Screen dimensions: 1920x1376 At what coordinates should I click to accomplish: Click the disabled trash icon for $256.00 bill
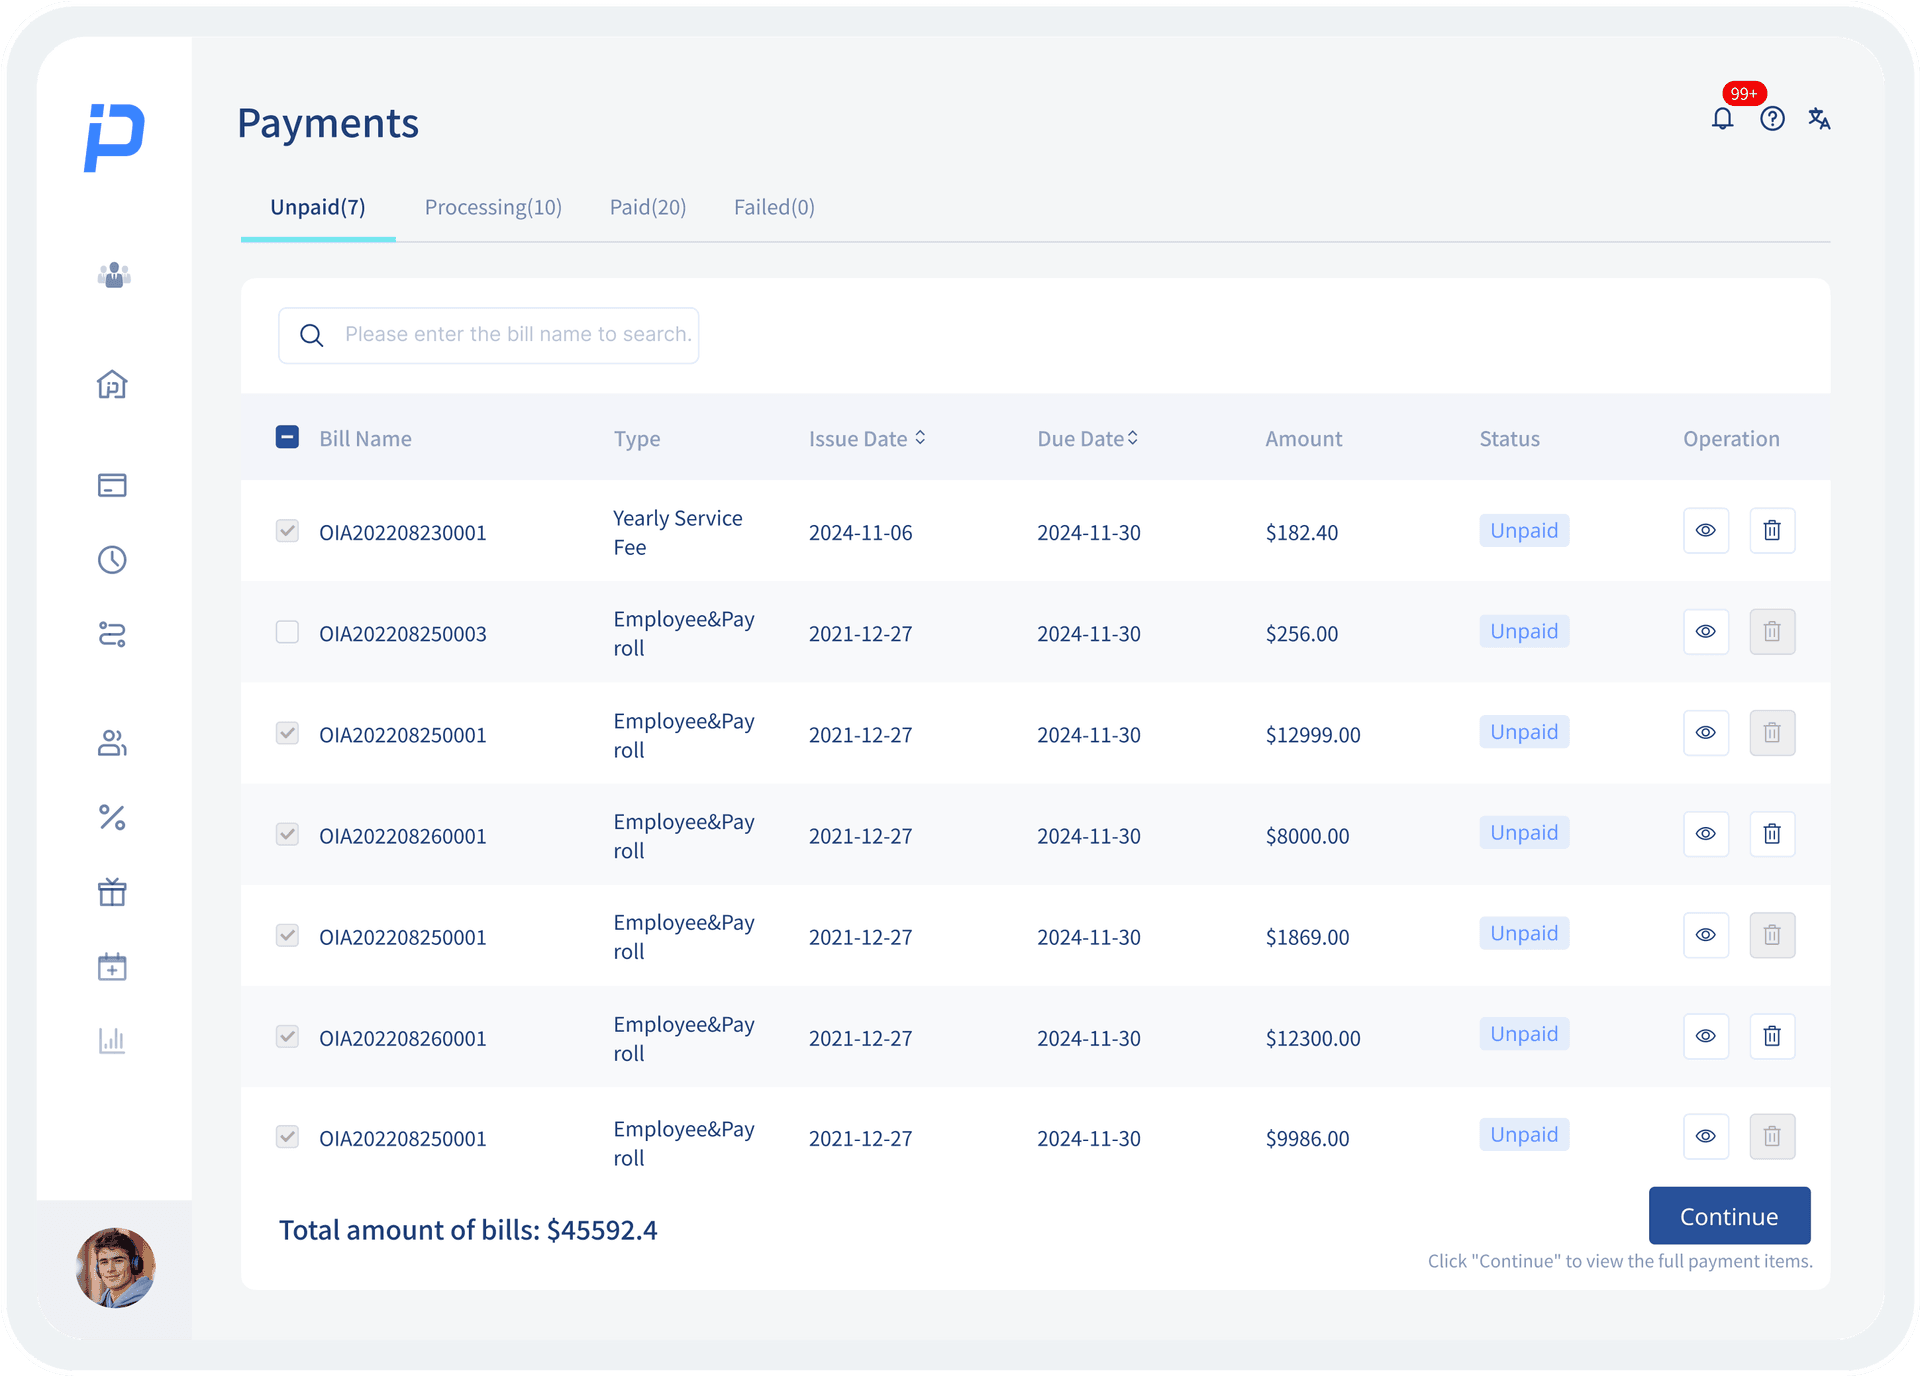click(x=1772, y=631)
